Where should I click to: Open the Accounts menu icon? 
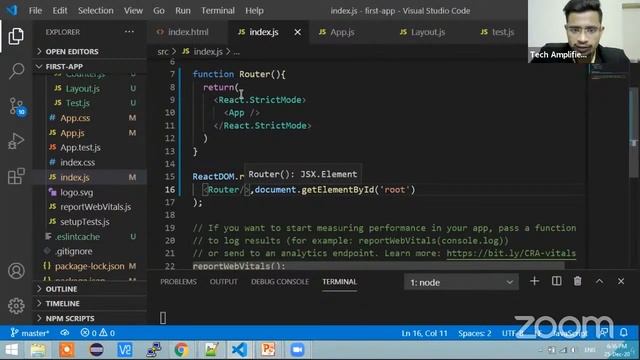[x=16, y=271]
